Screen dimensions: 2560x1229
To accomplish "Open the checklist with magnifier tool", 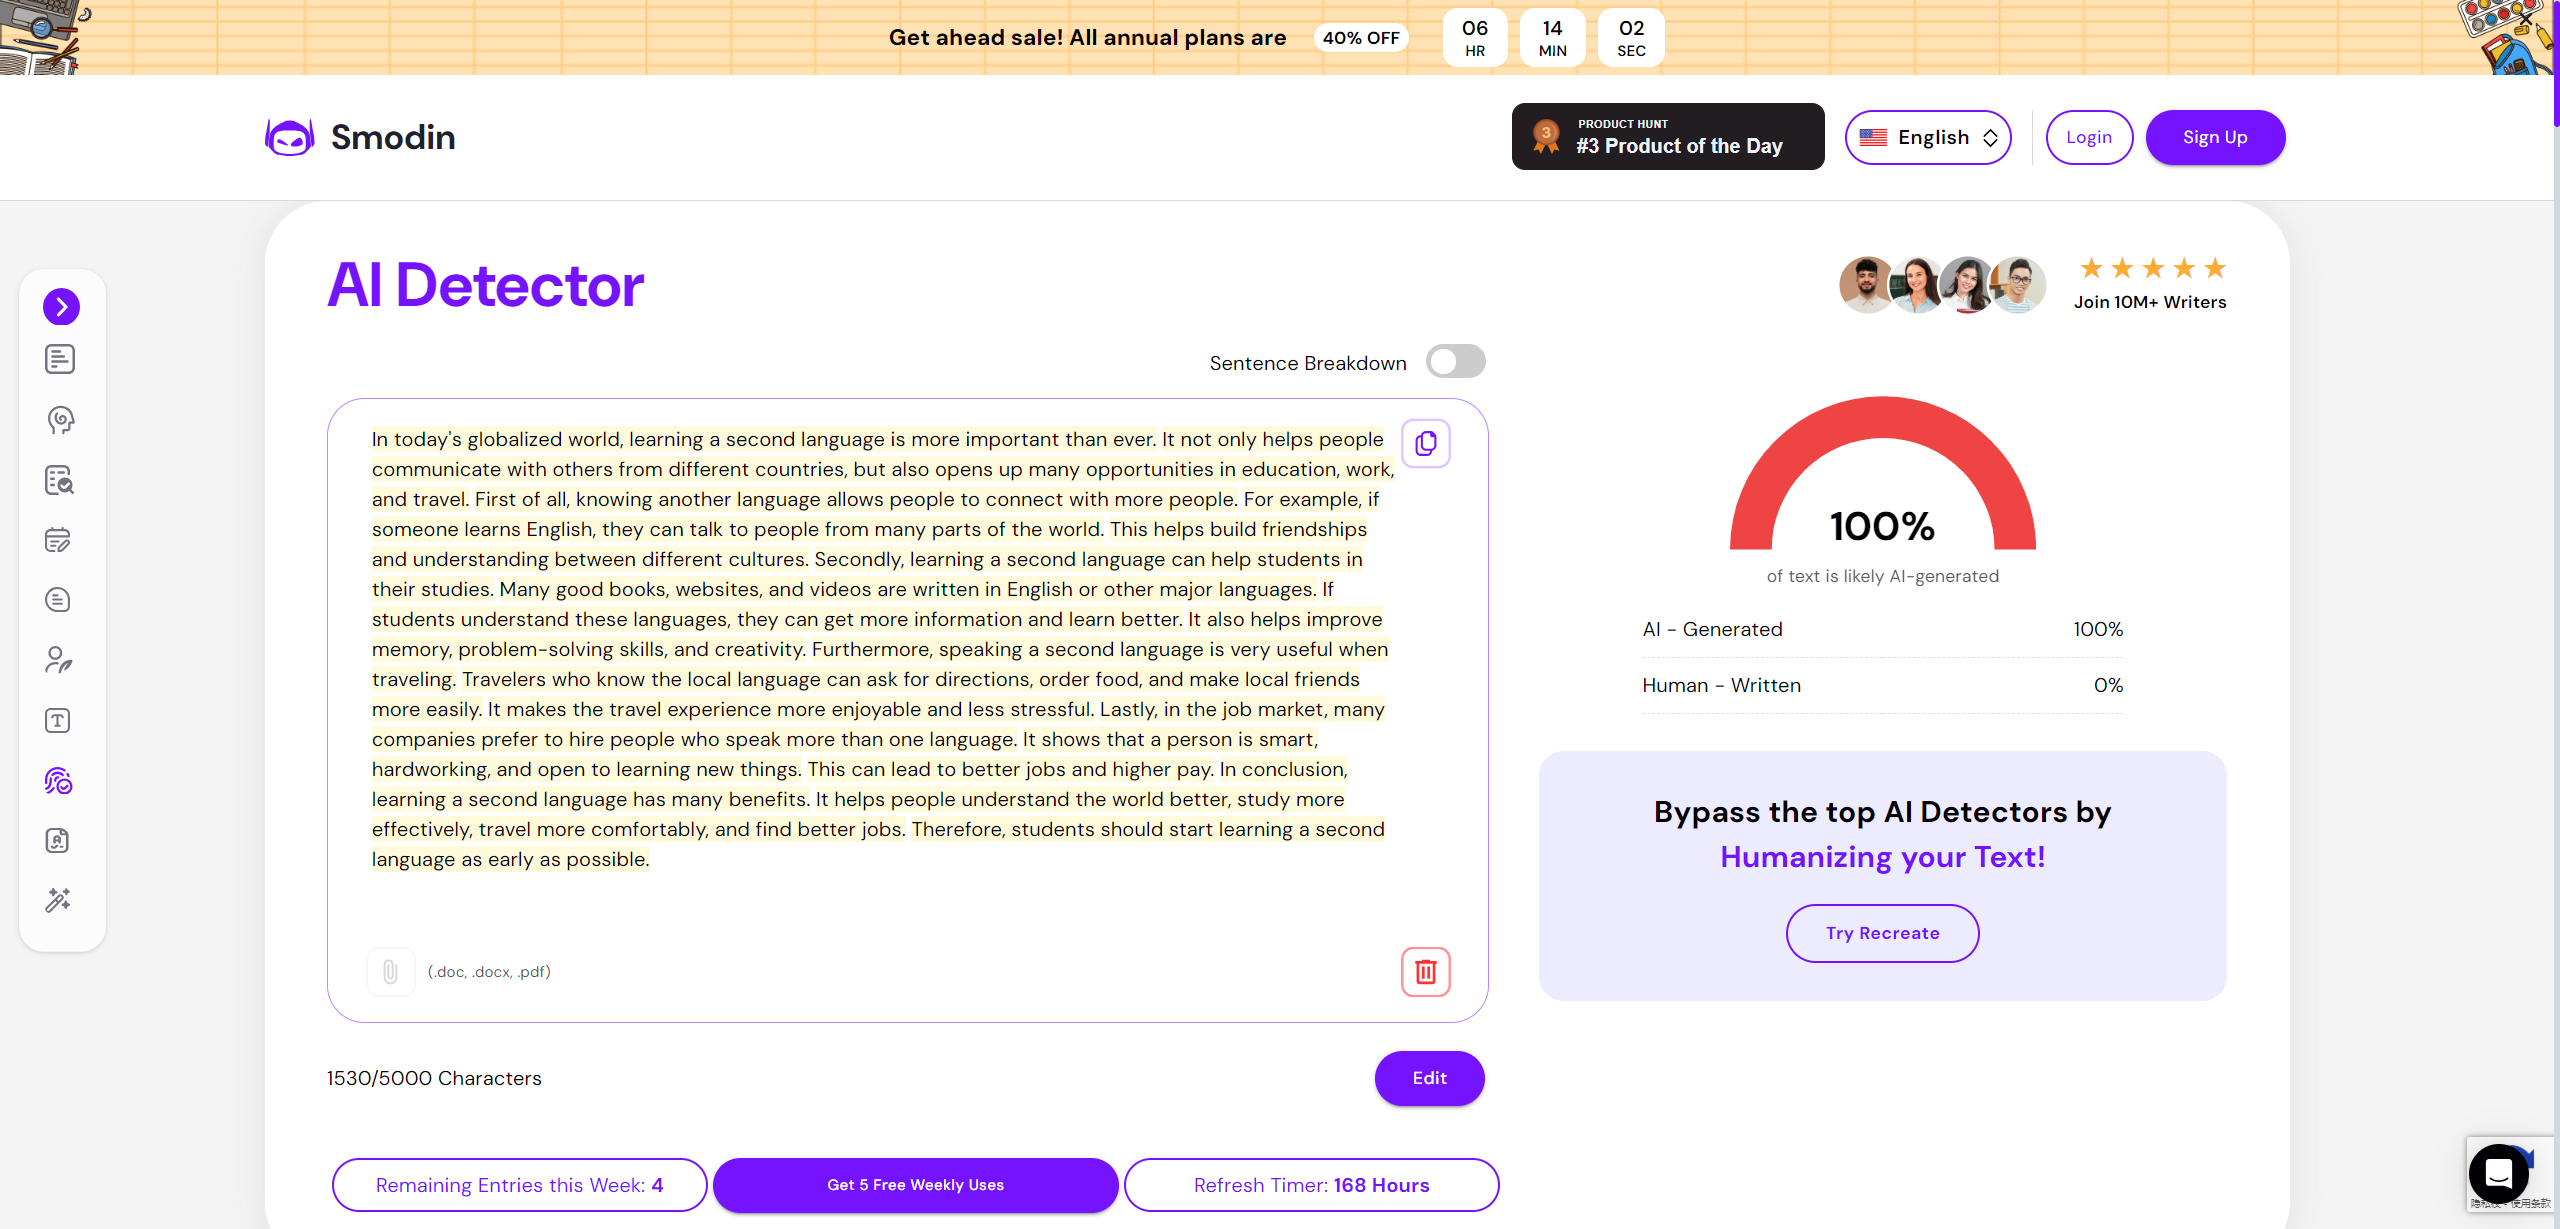I will point(59,480).
